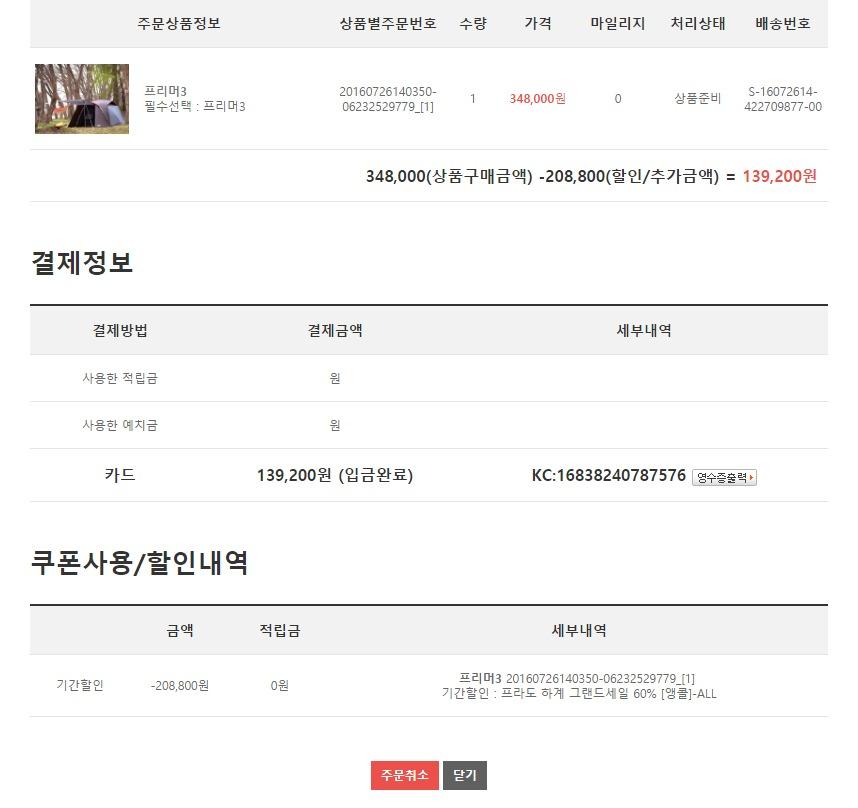Screen dimensions: 858x808
Task: Click the total 139,200원 red amount
Action: point(779,176)
